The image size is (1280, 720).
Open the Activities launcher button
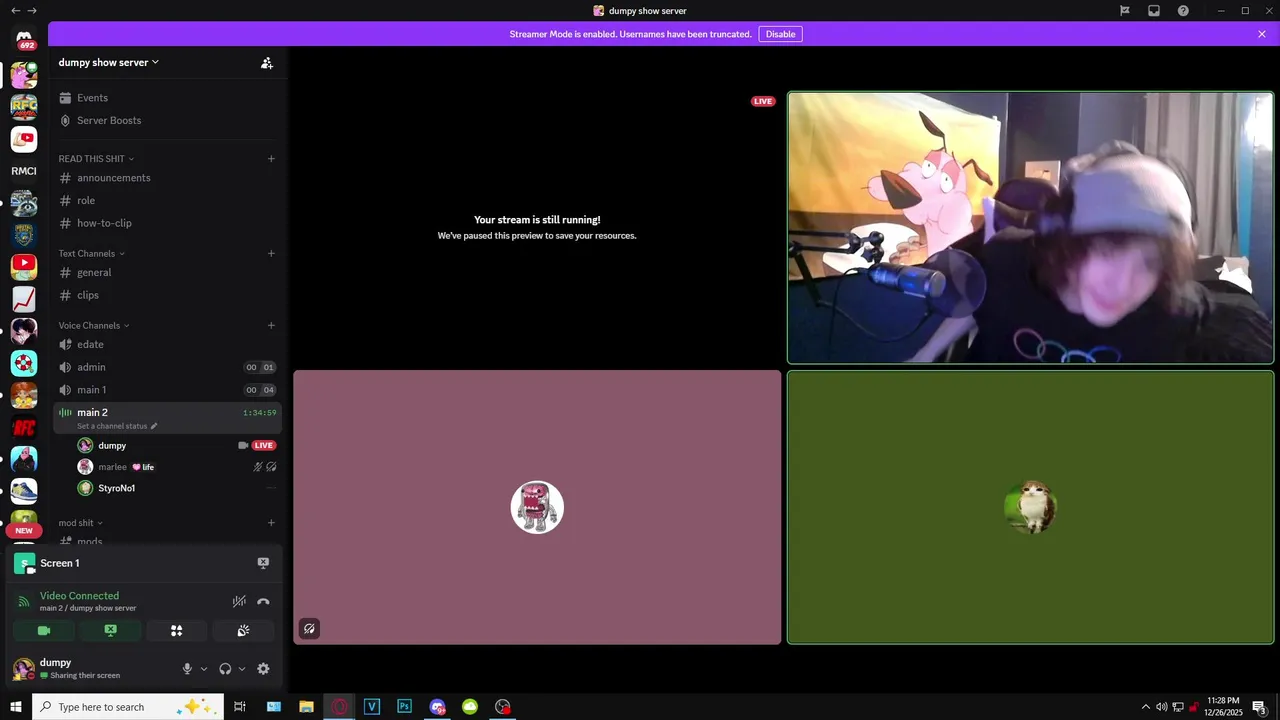click(x=177, y=631)
